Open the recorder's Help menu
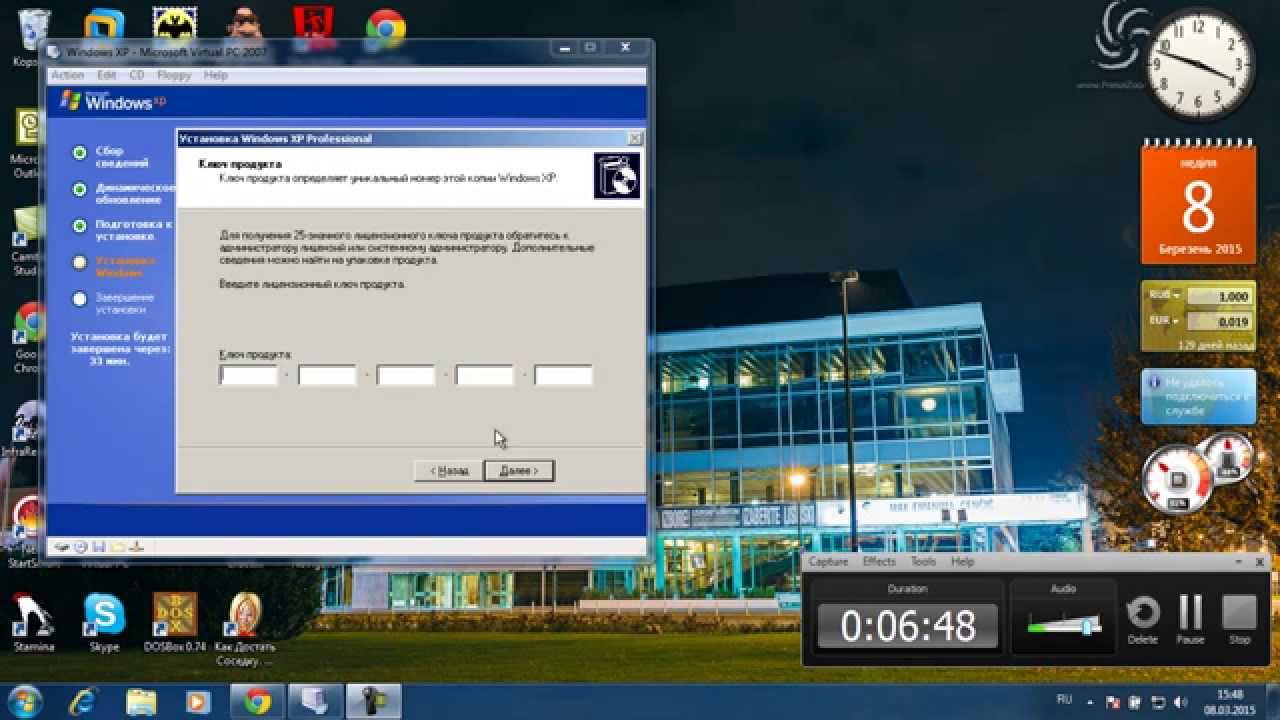The width and height of the screenshot is (1280, 720). tap(962, 562)
